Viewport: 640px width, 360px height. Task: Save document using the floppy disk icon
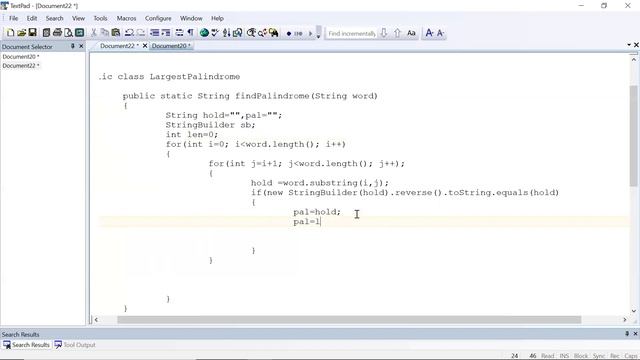coord(33,33)
